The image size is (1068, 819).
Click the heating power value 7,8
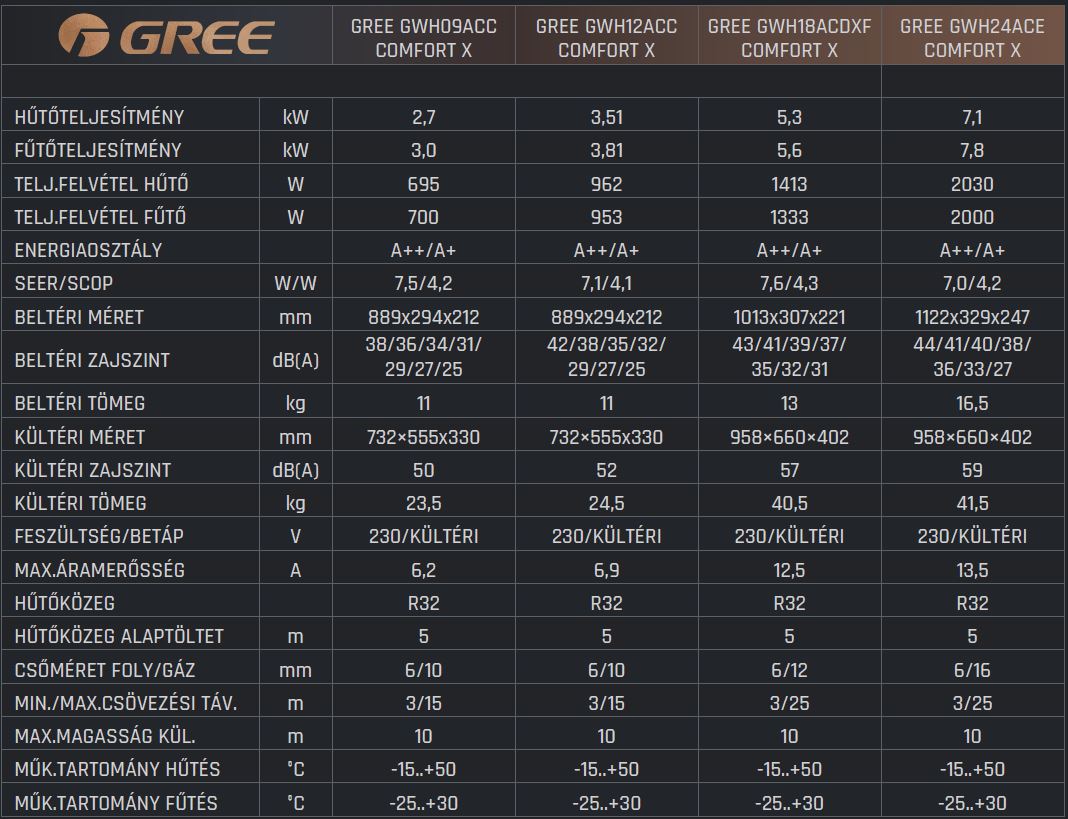972,151
